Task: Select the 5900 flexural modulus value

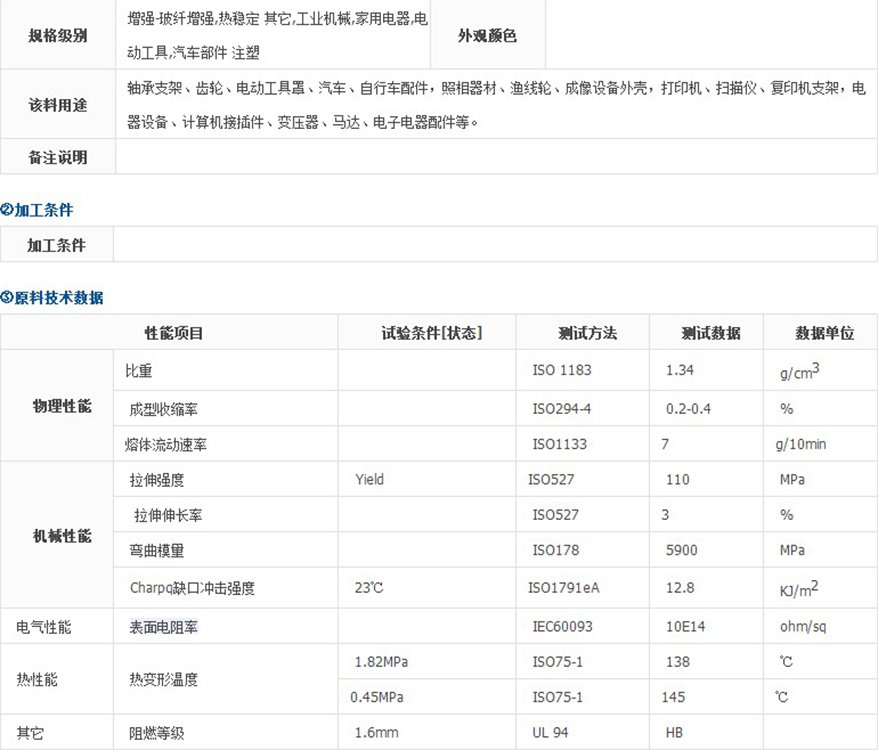Action: [681, 550]
